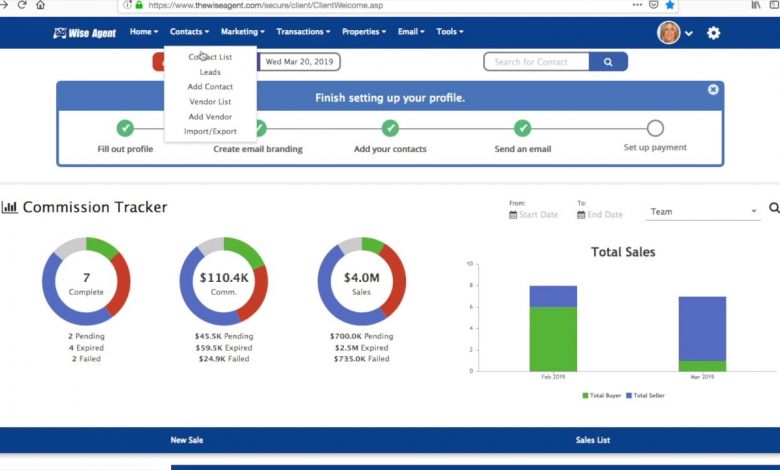The width and height of the screenshot is (780, 470).
Task: Click the Feb 2019 green buyer bar
Action: [x=553, y=339]
